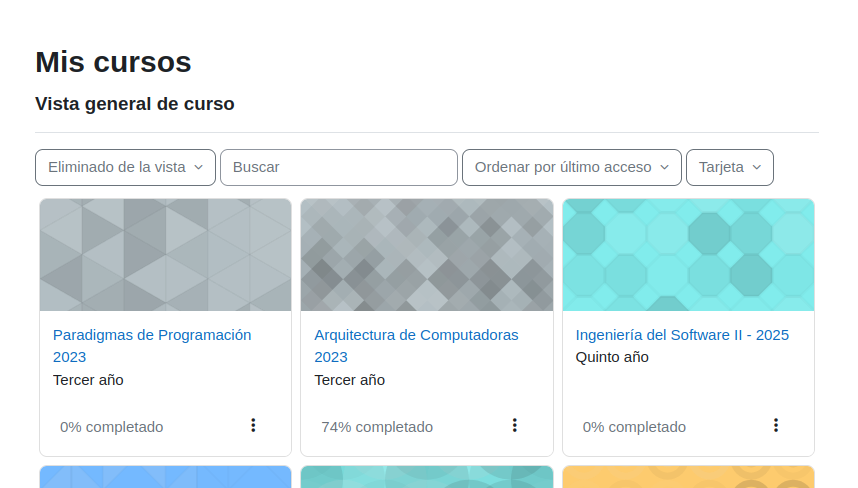Open course Paradigmas de Programación 2023
Screen dimensions: 858x488
click(152, 346)
